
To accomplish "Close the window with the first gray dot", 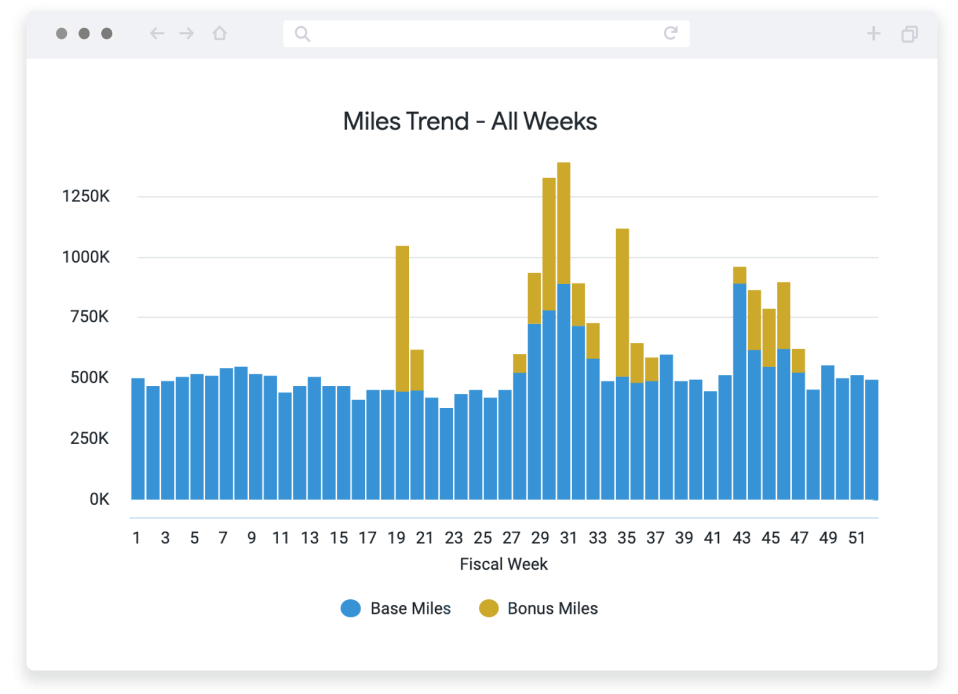I will [x=62, y=34].
